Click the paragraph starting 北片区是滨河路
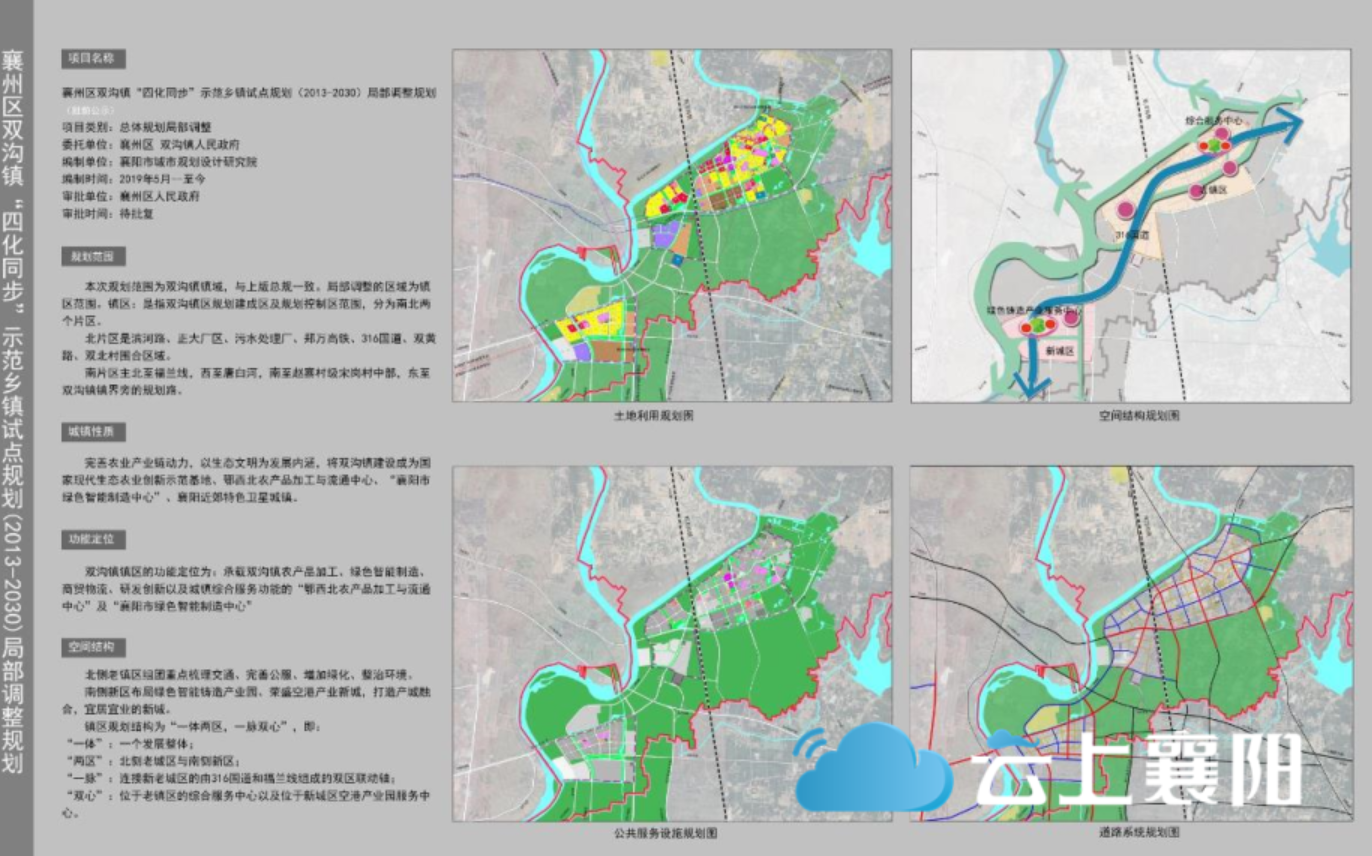The width and height of the screenshot is (1372, 856). click(248, 347)
